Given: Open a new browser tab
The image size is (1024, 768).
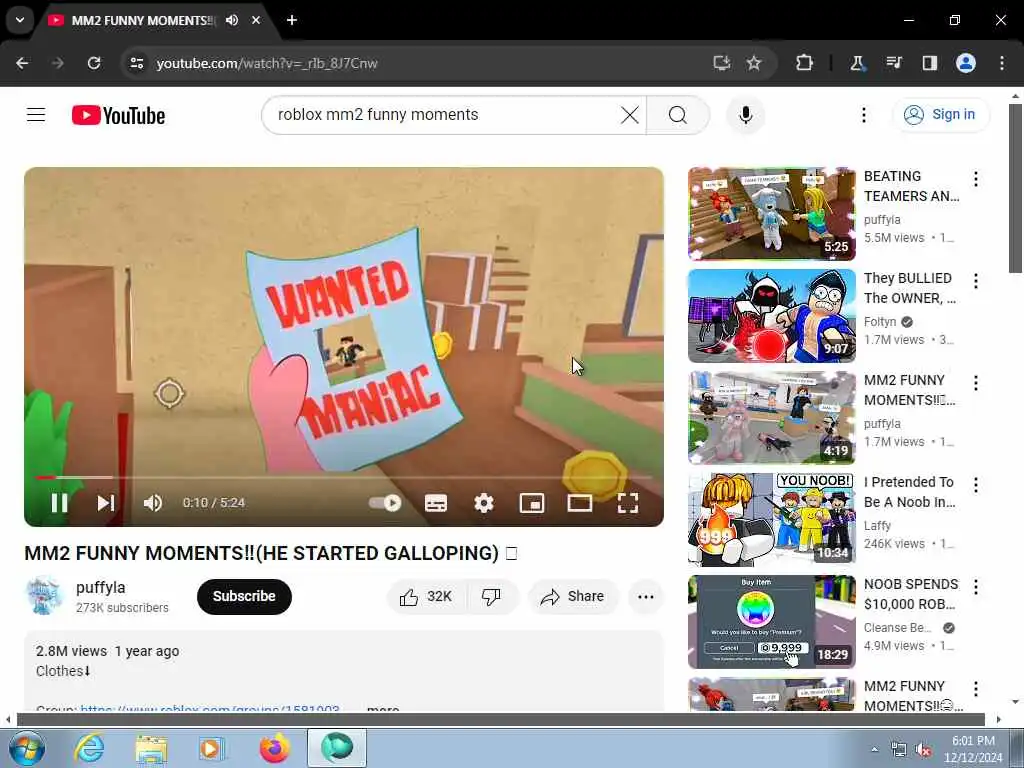Looking at the screenshot, I should click(x=292, y=20).
